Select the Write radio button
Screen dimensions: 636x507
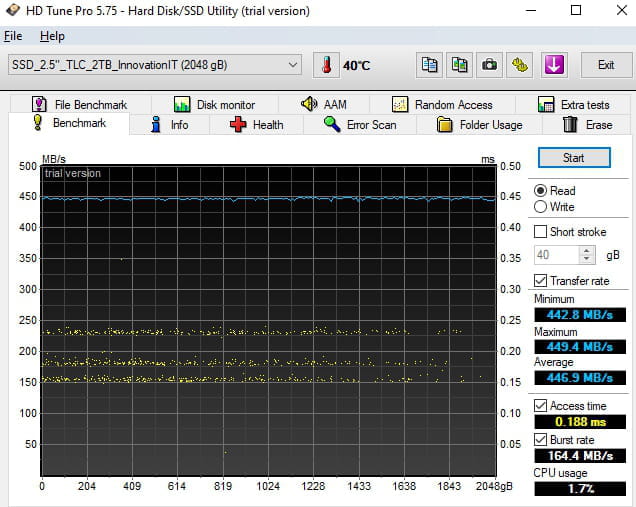click(x=541, y=206)
